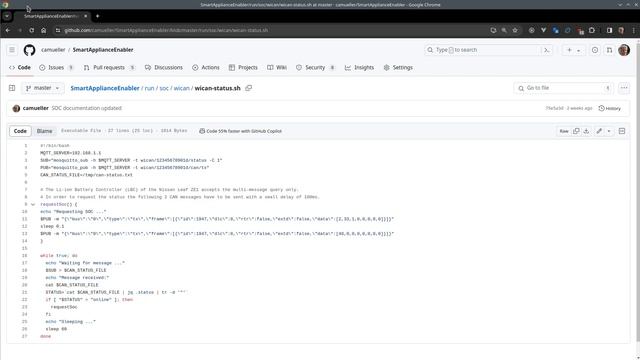Click the Chrome address bar URL

pos(166,30)
